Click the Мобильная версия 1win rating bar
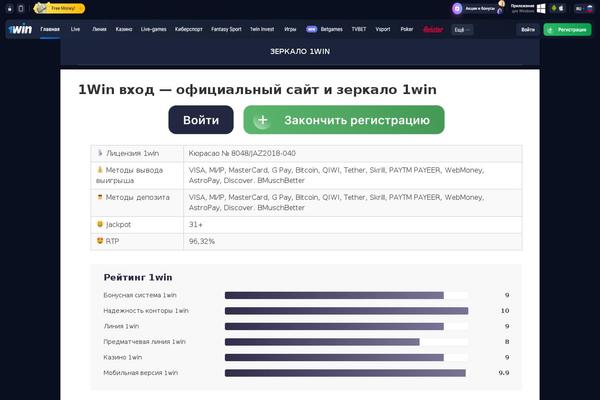Screen dimensions: 600x400 click(346, 373)
